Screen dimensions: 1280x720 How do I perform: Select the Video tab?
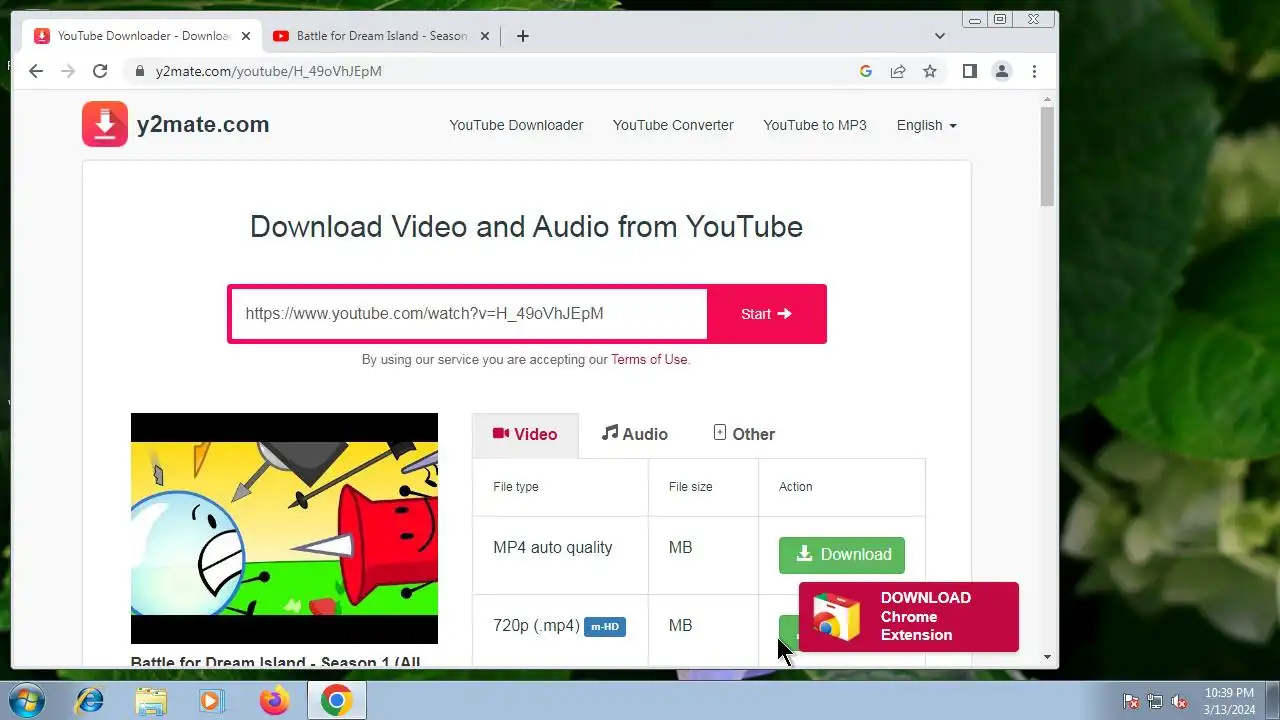coord(525,434)
